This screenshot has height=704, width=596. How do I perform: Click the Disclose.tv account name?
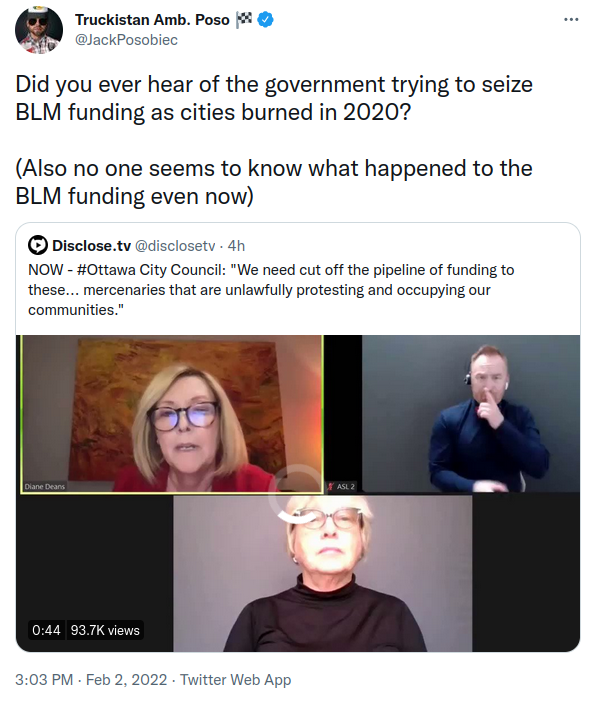click(x=92, y=246)
